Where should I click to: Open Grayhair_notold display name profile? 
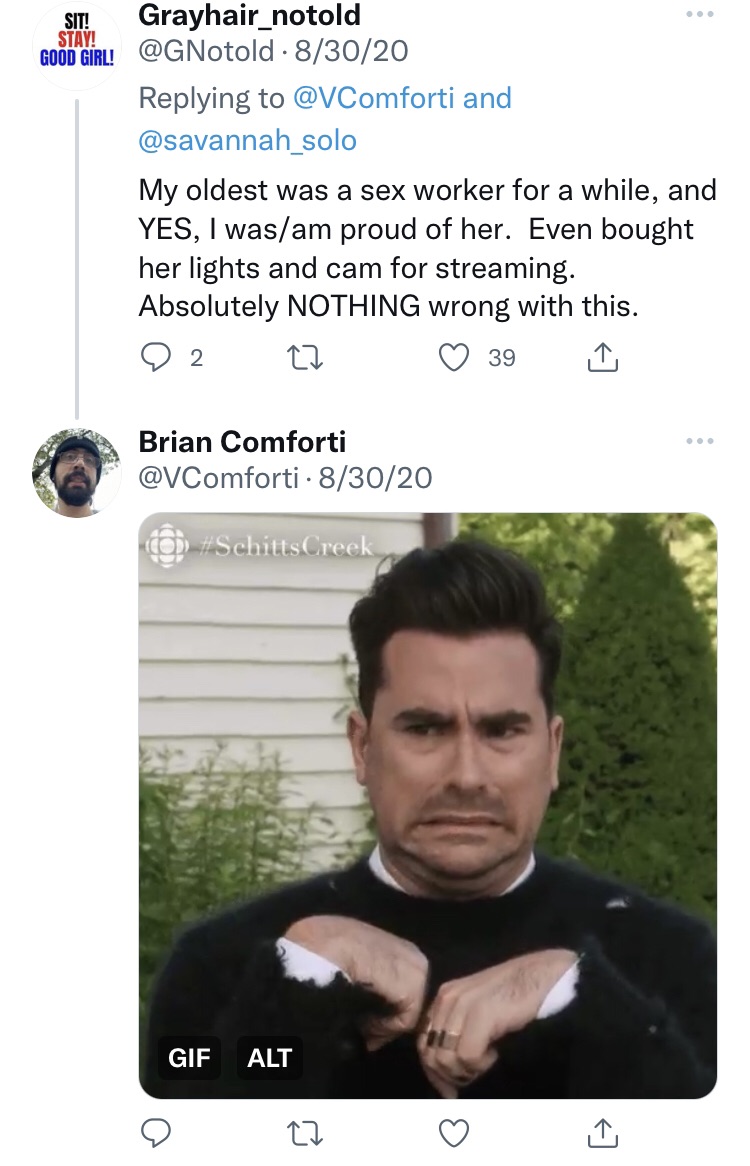tap(249, 16)
